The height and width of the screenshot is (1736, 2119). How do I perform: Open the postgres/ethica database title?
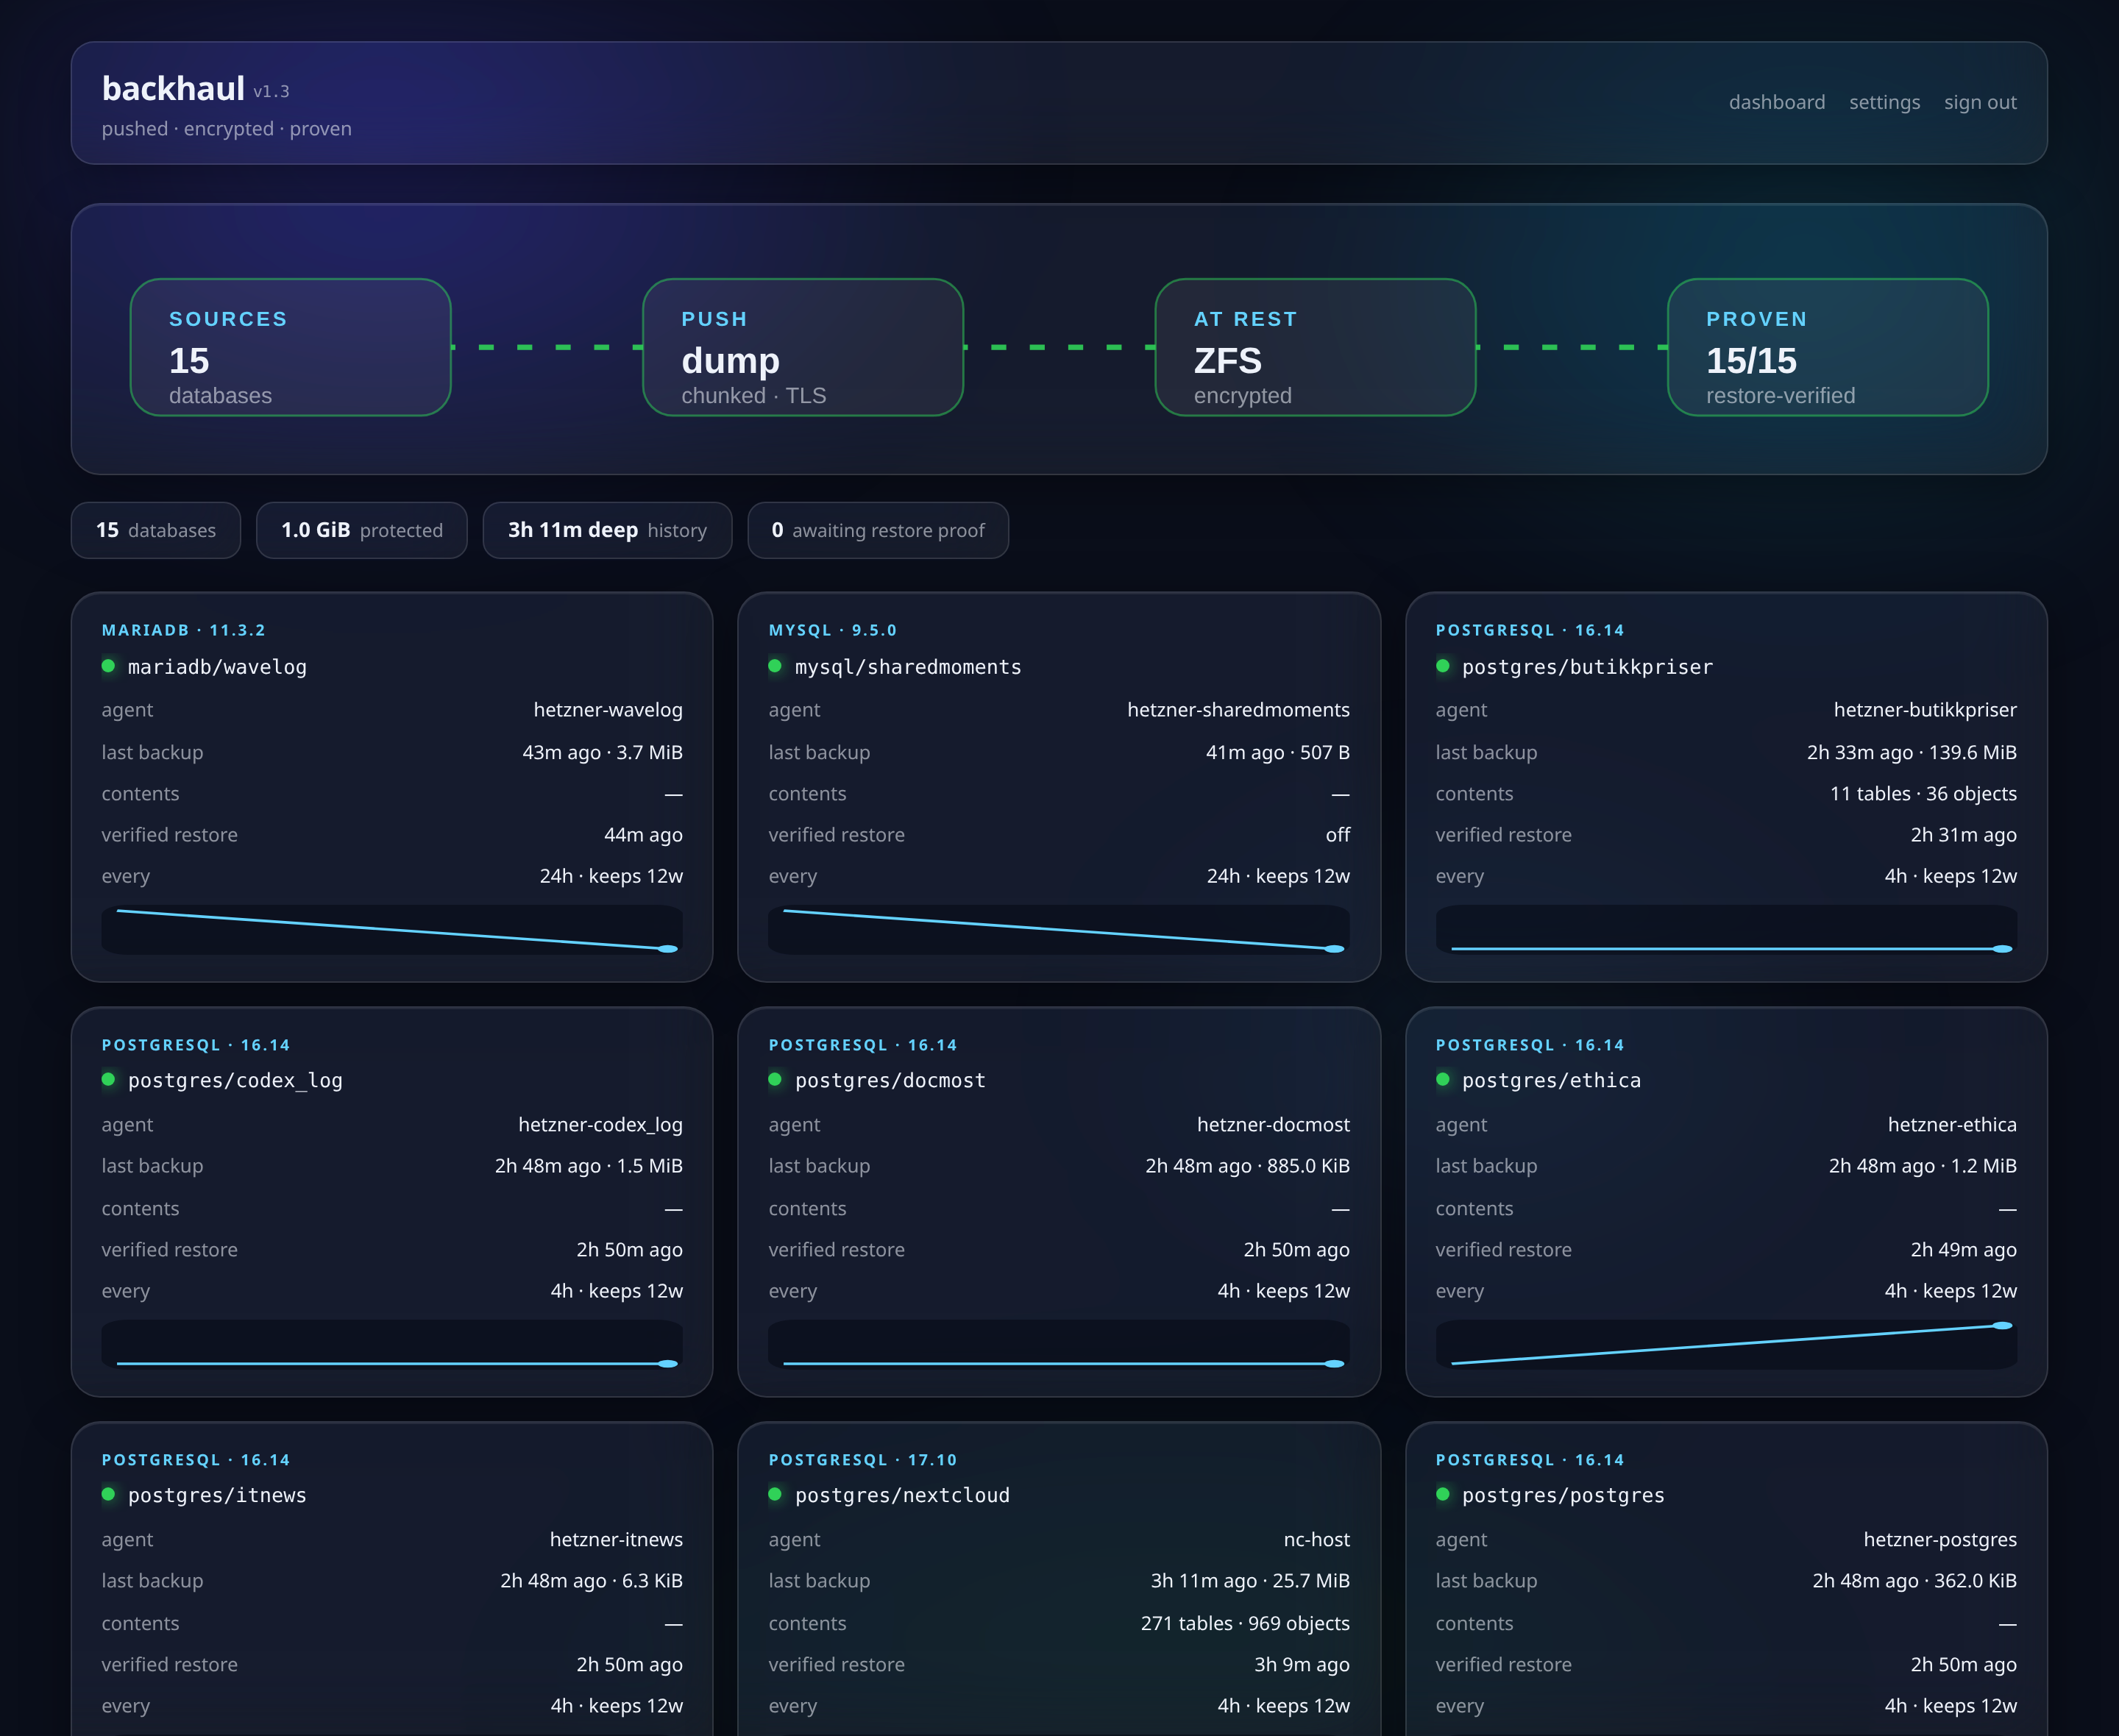[1551, 1081]
